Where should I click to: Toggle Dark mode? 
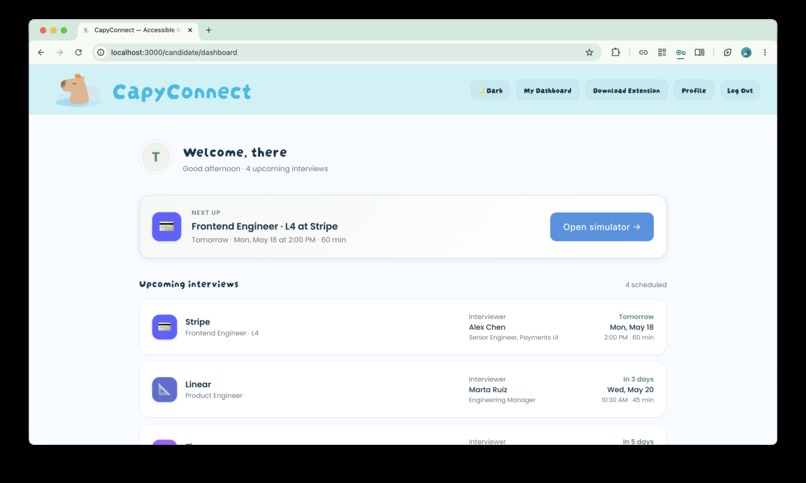point(490,90)
